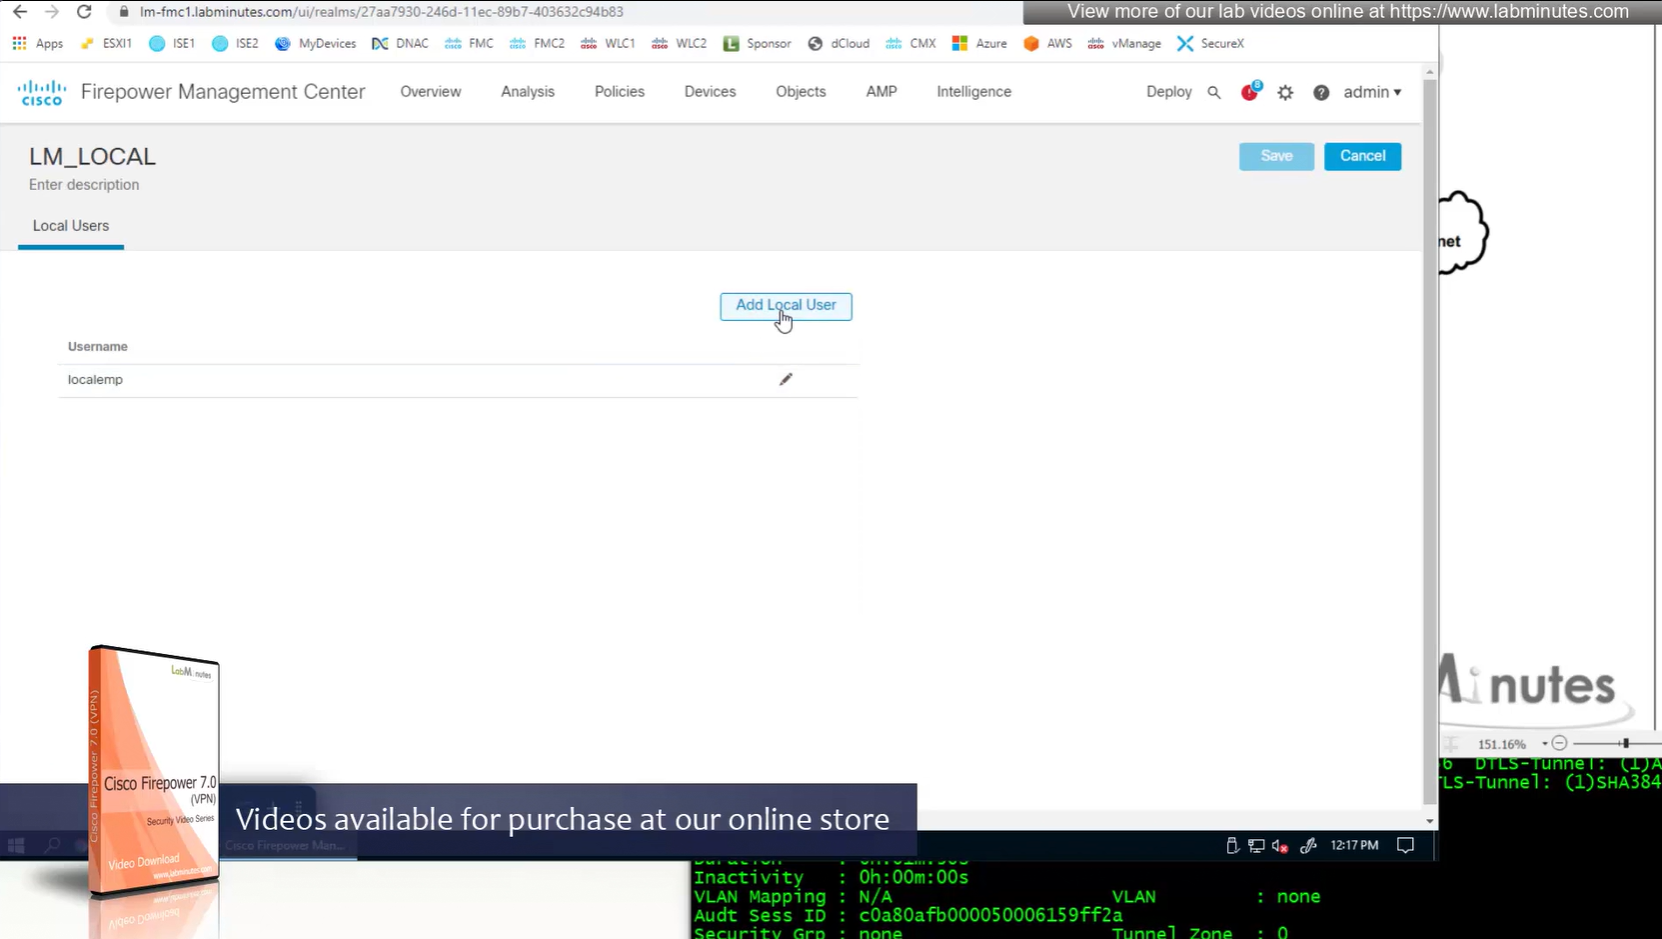
Task: Open the settings gear icon
Action: [x=1285, y=92]
